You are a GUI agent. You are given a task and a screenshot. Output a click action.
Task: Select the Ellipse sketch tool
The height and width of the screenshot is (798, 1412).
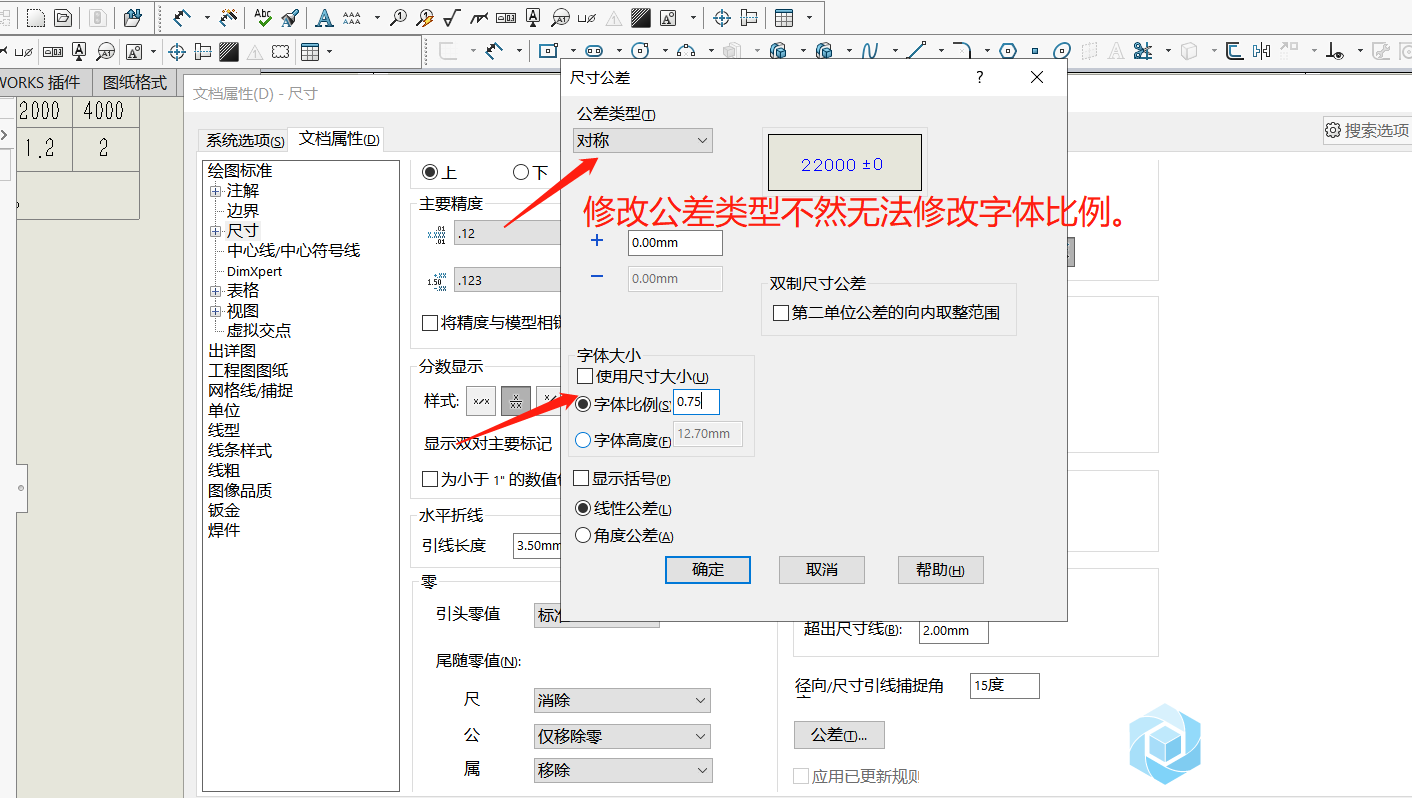point(1061,51)
